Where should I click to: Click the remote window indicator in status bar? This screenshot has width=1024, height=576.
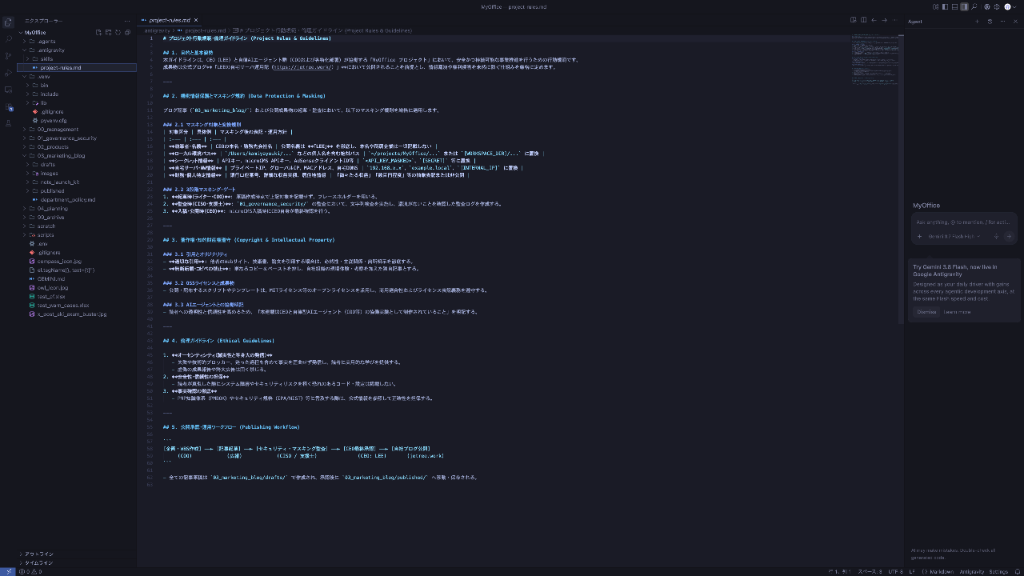[7, 571]
